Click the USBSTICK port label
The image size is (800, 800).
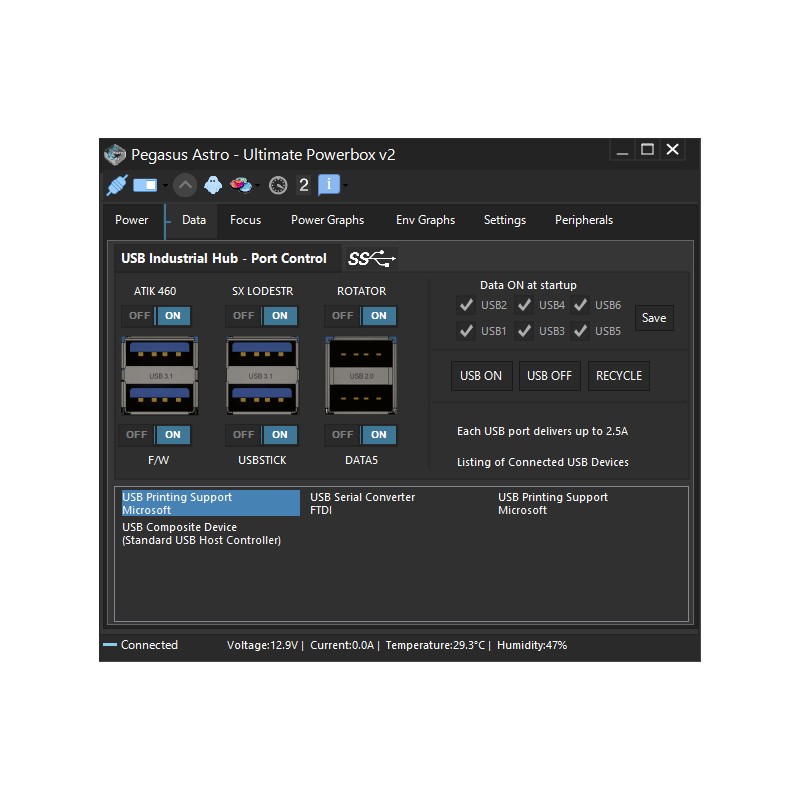coord(262,460)
